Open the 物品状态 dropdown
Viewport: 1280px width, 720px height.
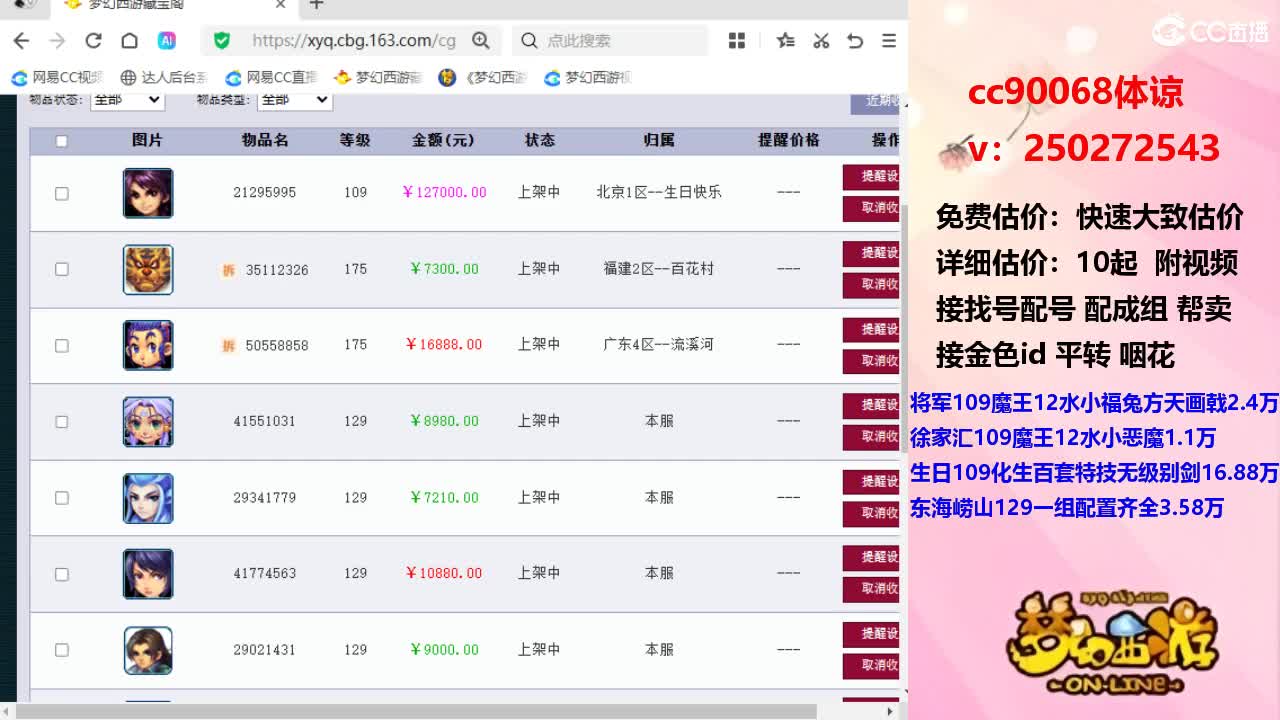click(127, 100)
